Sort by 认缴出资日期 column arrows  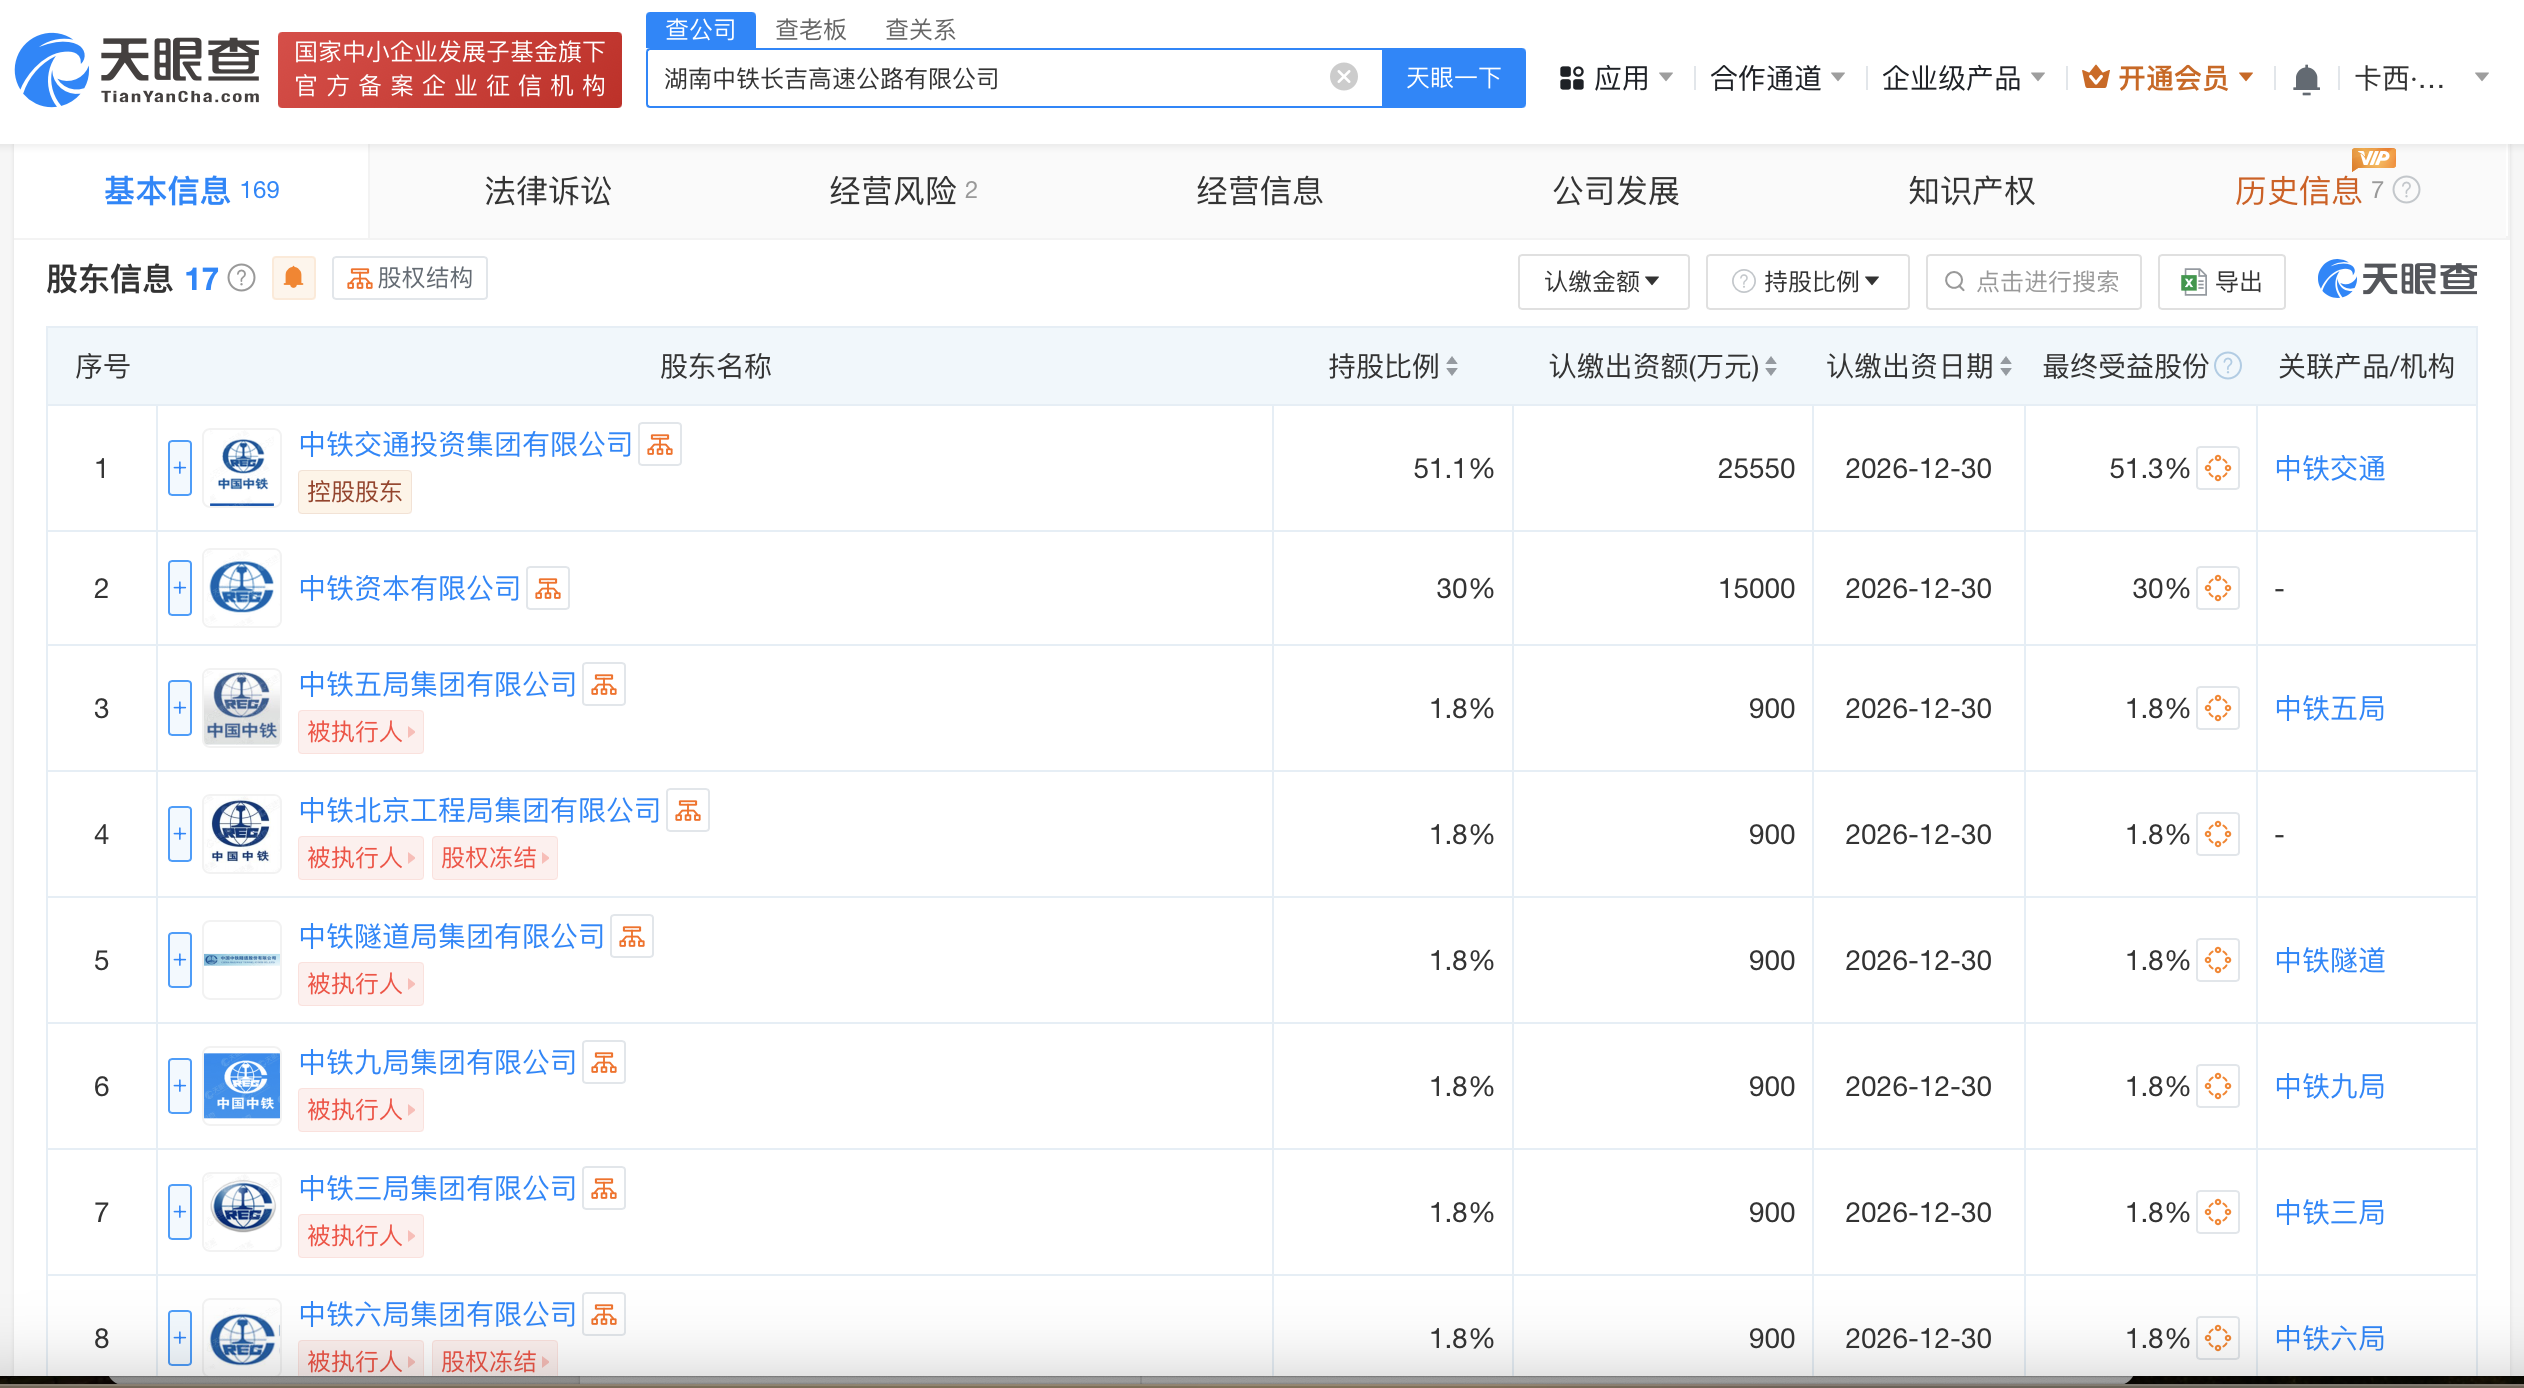[2005, 367]
